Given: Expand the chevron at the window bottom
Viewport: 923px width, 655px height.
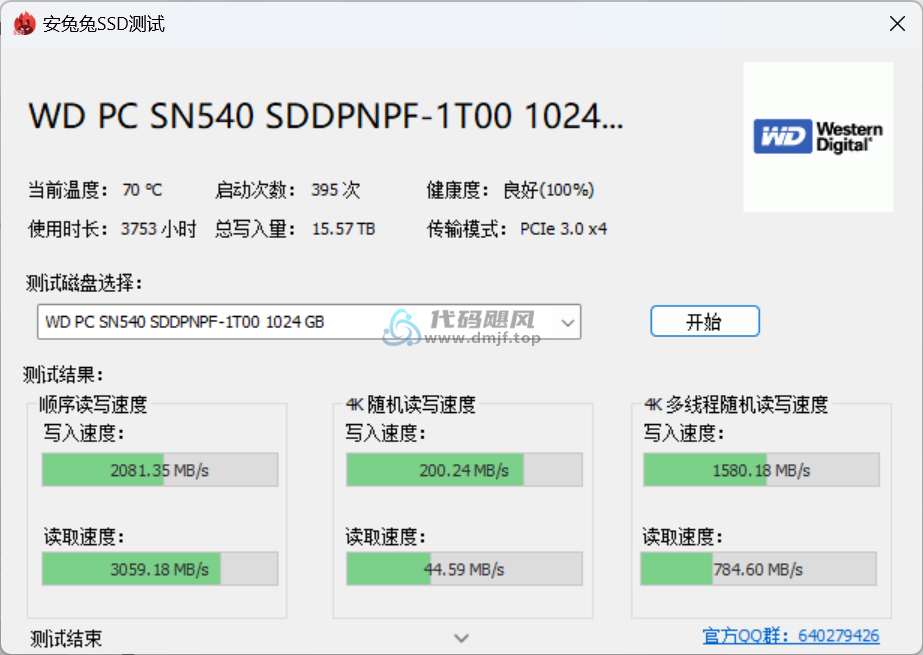Looking at the screenshot, I should tap(462, 638).
